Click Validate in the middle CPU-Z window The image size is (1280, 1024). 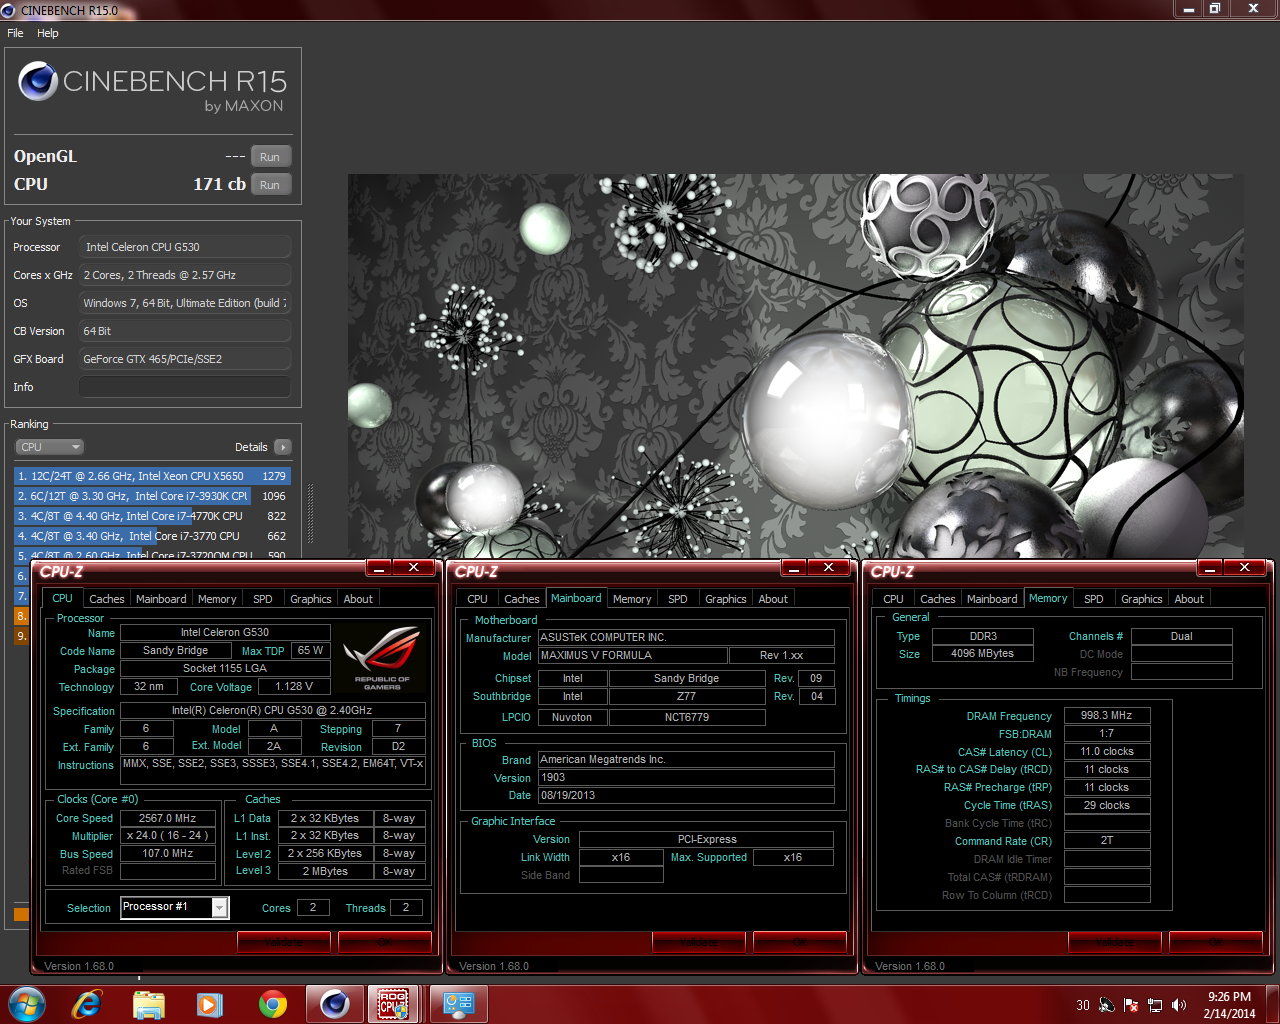699,942
